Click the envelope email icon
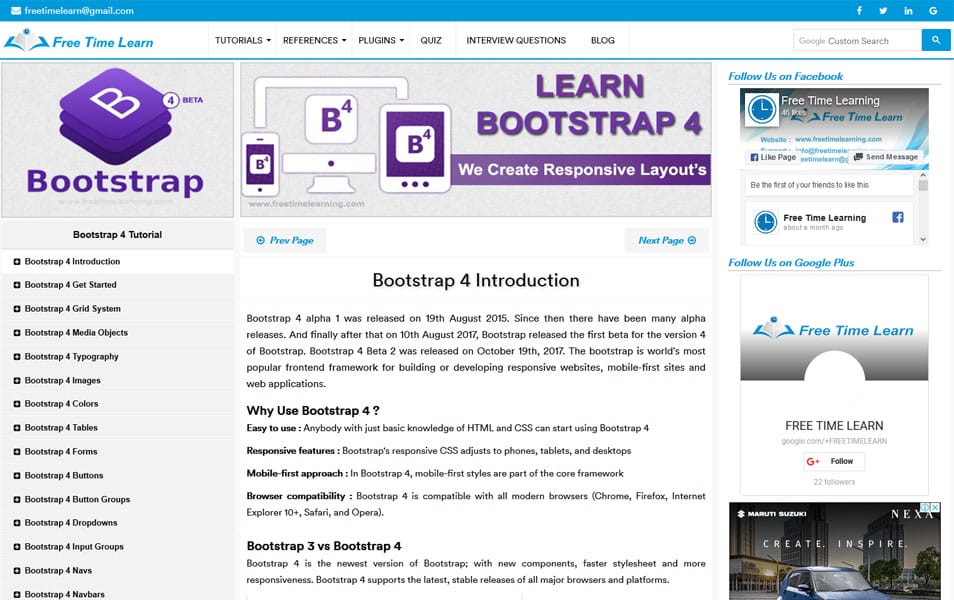 tap(16, 10)
